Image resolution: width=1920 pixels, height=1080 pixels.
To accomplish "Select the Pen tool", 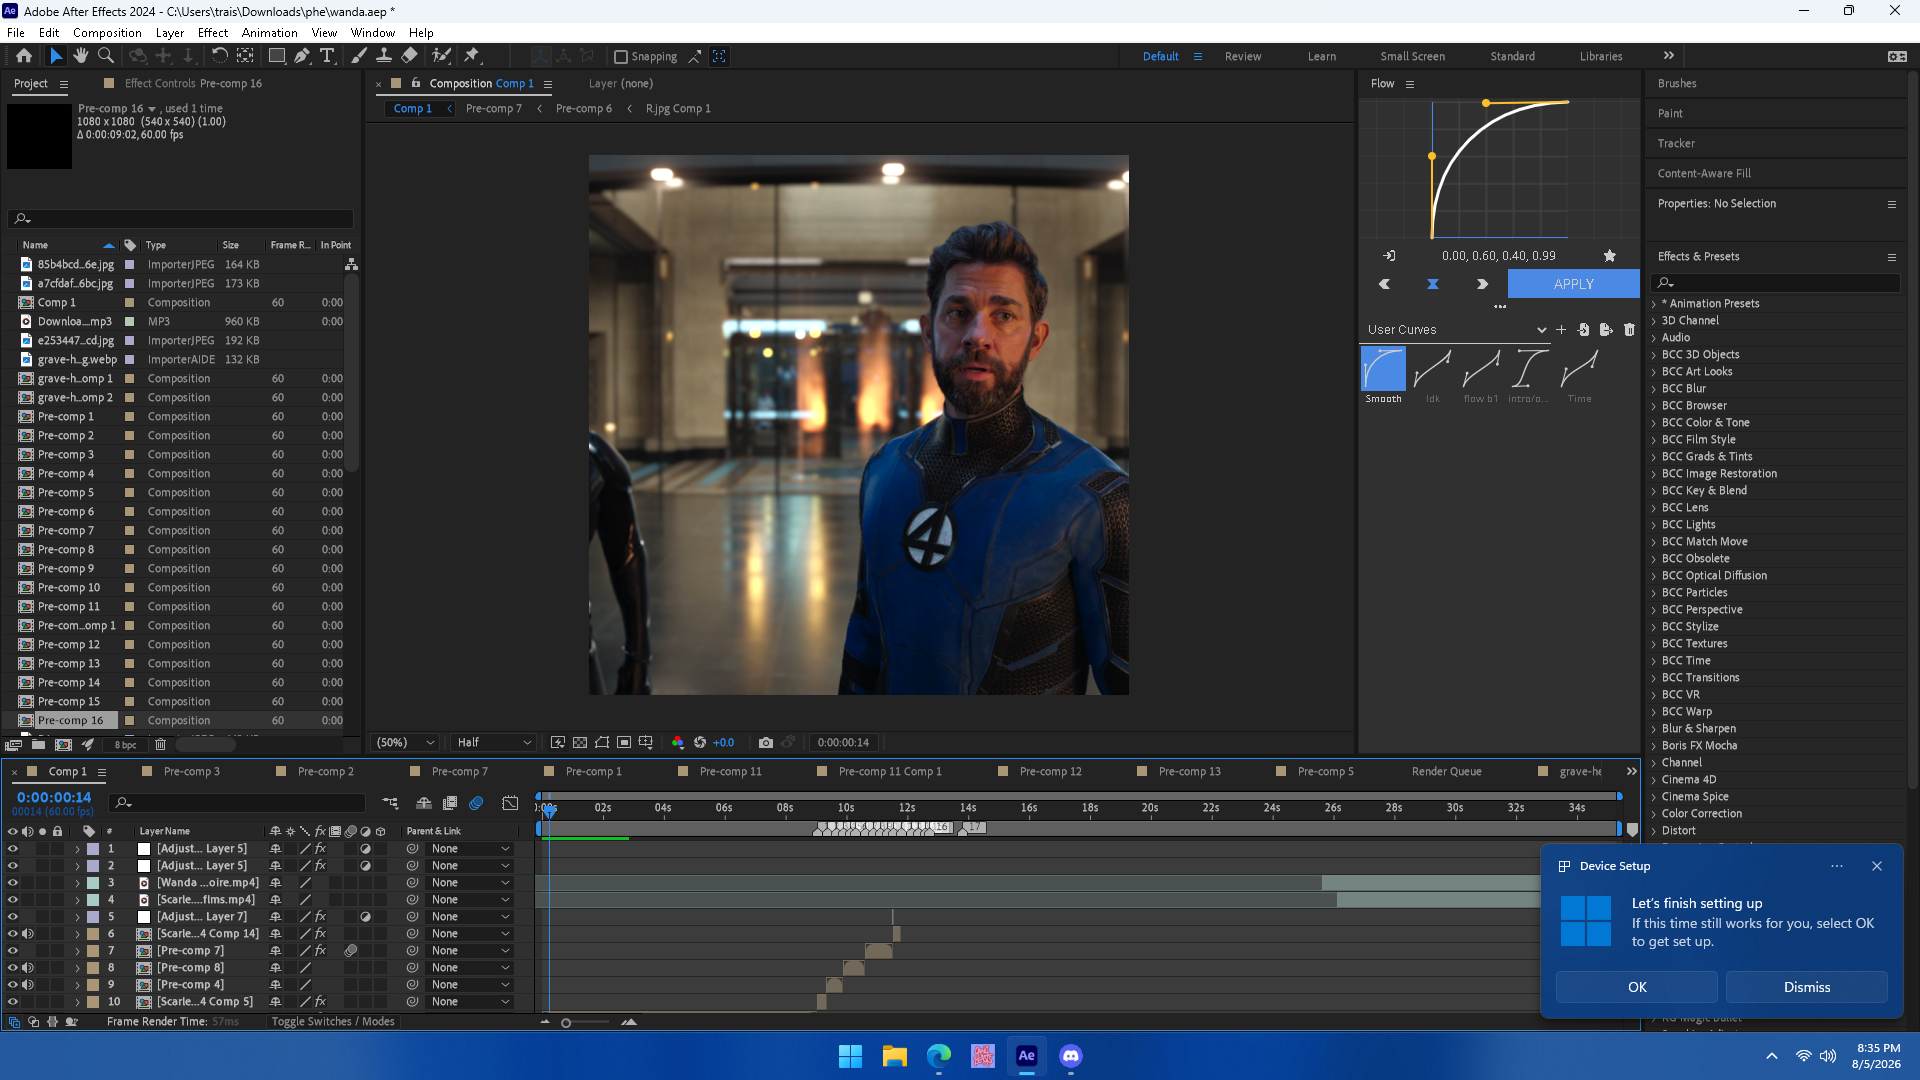I will (x=301, y=56).
